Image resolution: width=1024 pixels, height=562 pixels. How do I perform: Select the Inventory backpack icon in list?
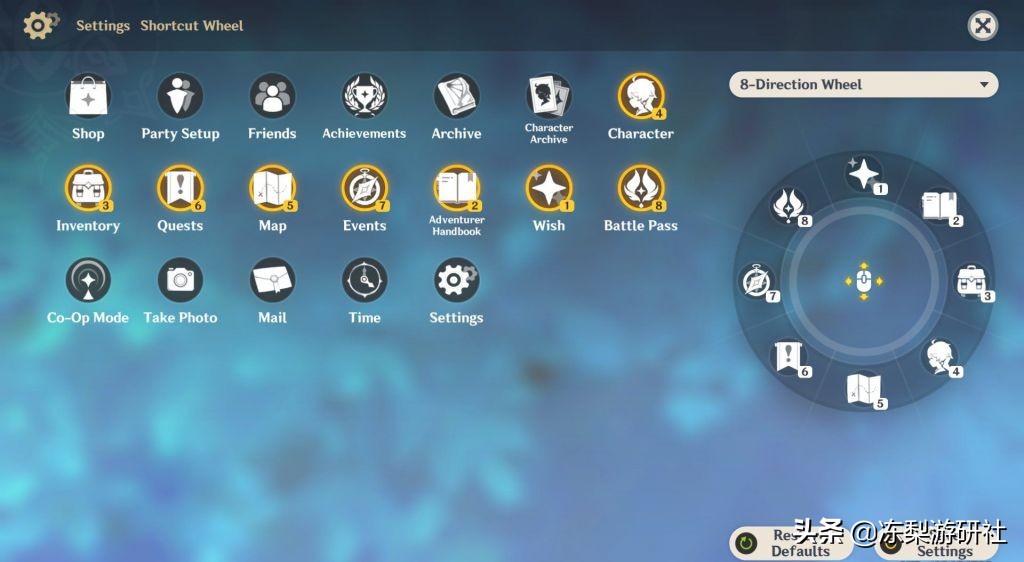tap(88, 189)
